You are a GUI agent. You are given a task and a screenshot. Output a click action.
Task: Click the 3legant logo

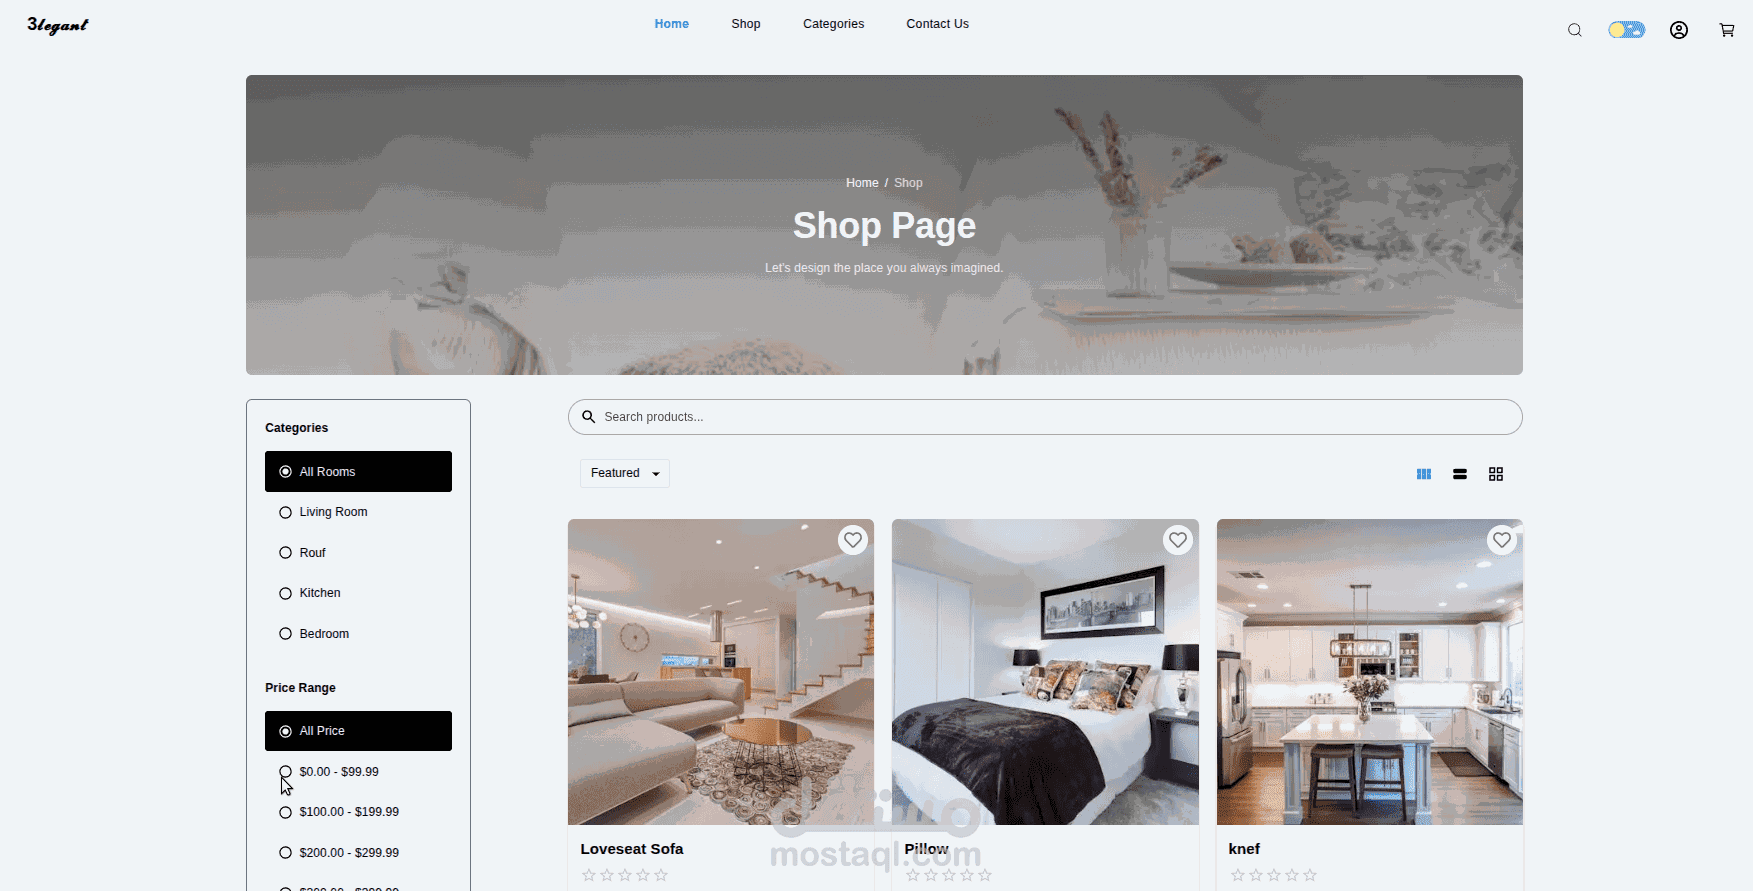[58, 25]
